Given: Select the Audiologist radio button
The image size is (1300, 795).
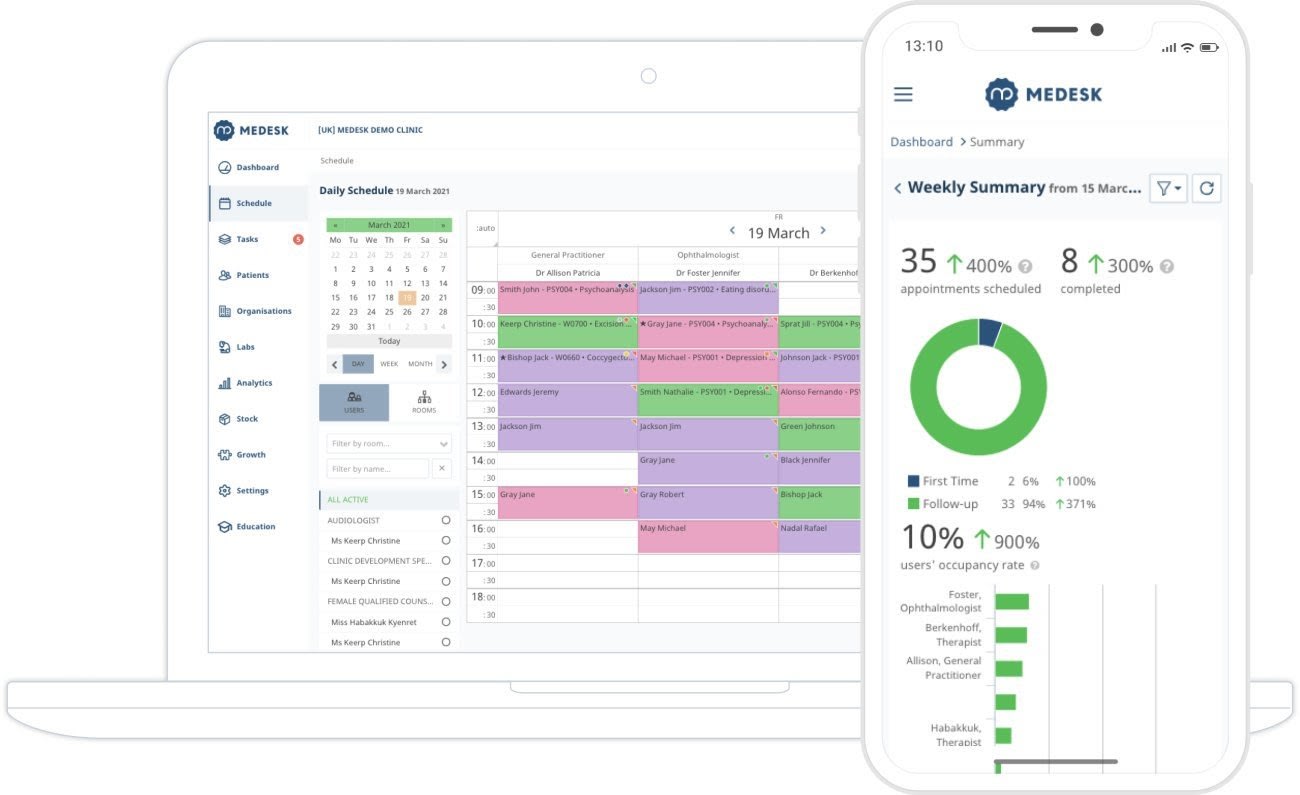Looking at the screenshot, I should [445, 520].
